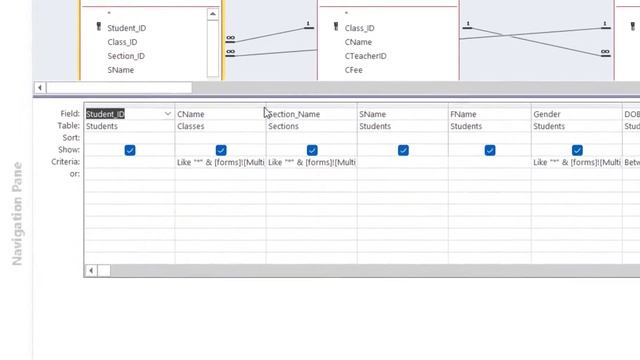
Task: Click the asterisk in Students table list
Action: coord(109,14)
